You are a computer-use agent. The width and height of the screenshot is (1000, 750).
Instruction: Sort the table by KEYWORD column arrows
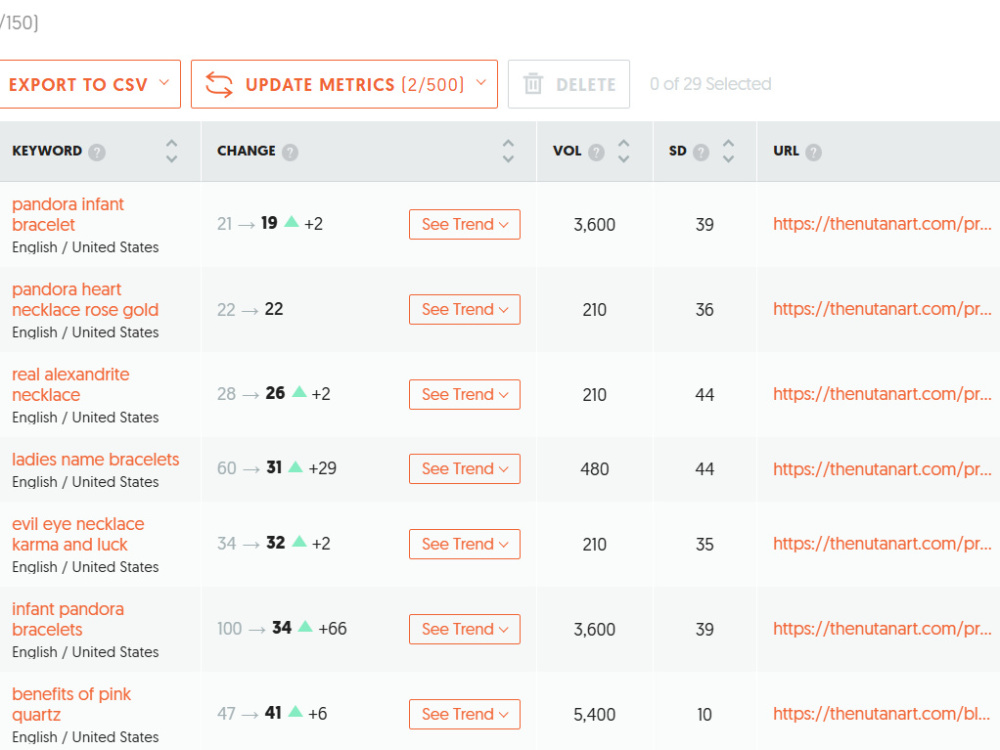click(x=172, y=152)
